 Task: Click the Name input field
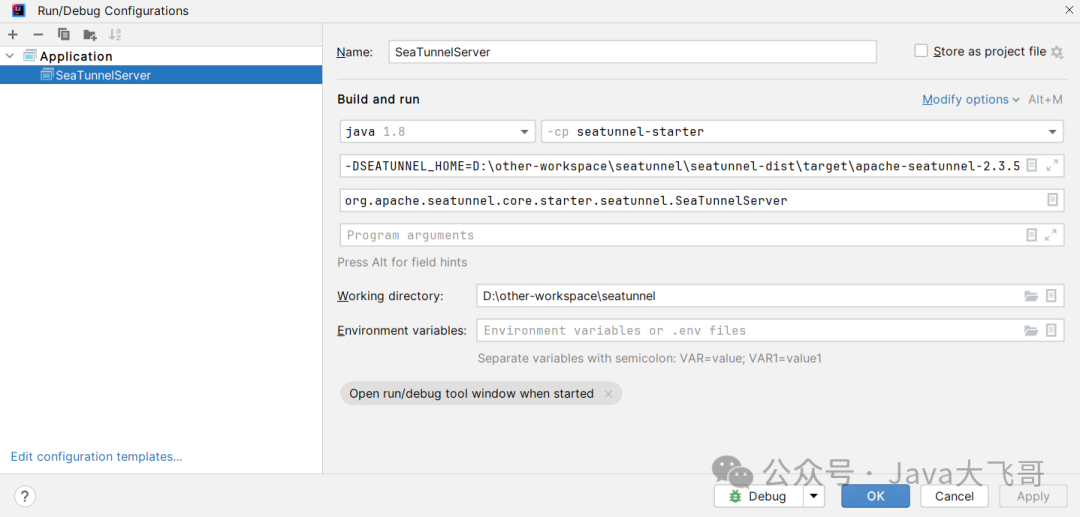pyautogui.click(x=632, y=52)
